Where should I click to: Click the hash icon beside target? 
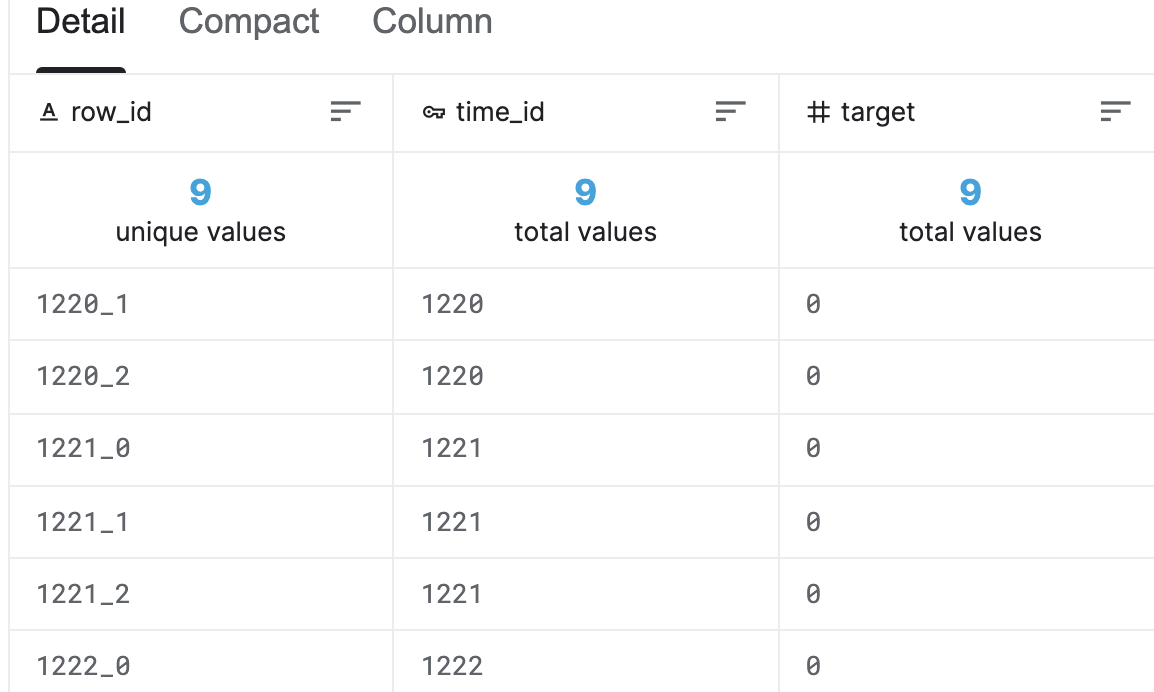click(818, 112)
